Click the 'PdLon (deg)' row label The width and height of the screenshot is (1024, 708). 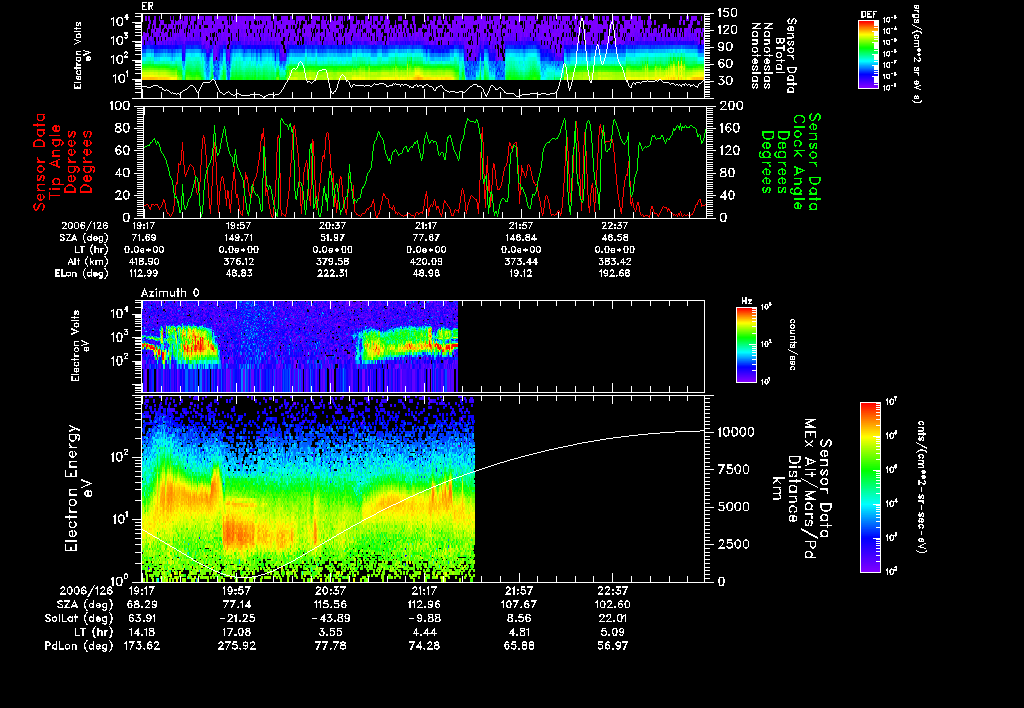[79, 646]
